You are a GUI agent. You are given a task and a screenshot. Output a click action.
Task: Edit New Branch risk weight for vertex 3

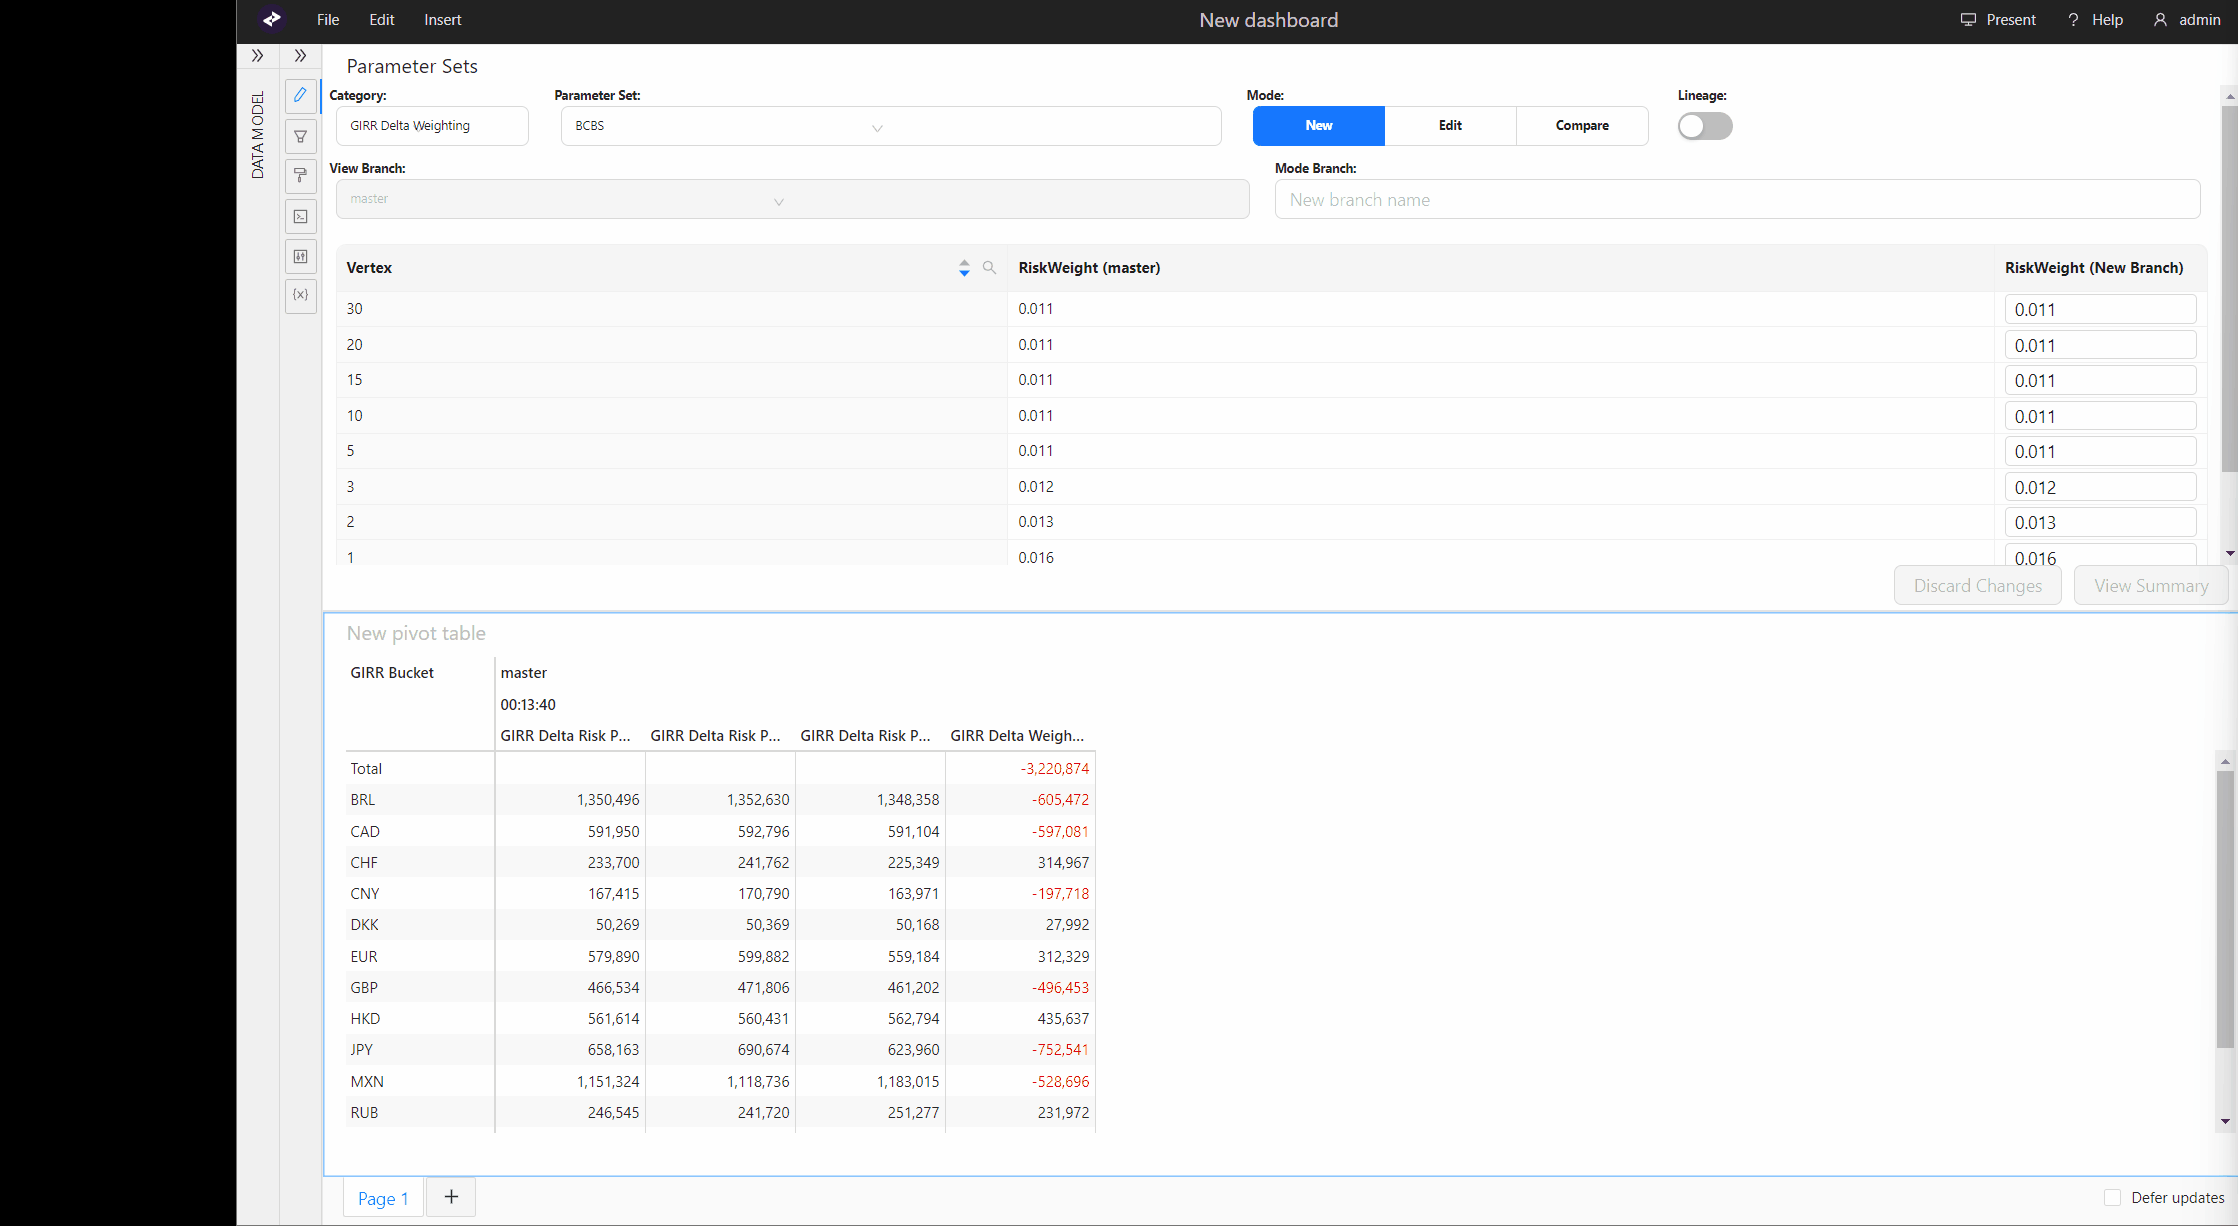tap(2100, 487)
